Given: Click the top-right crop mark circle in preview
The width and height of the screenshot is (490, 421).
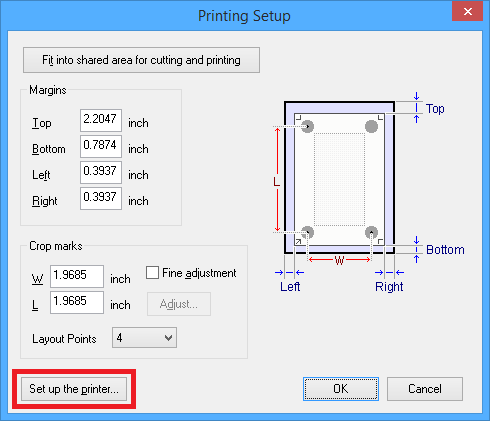Looking at the screenshot, I should (371, 126).
